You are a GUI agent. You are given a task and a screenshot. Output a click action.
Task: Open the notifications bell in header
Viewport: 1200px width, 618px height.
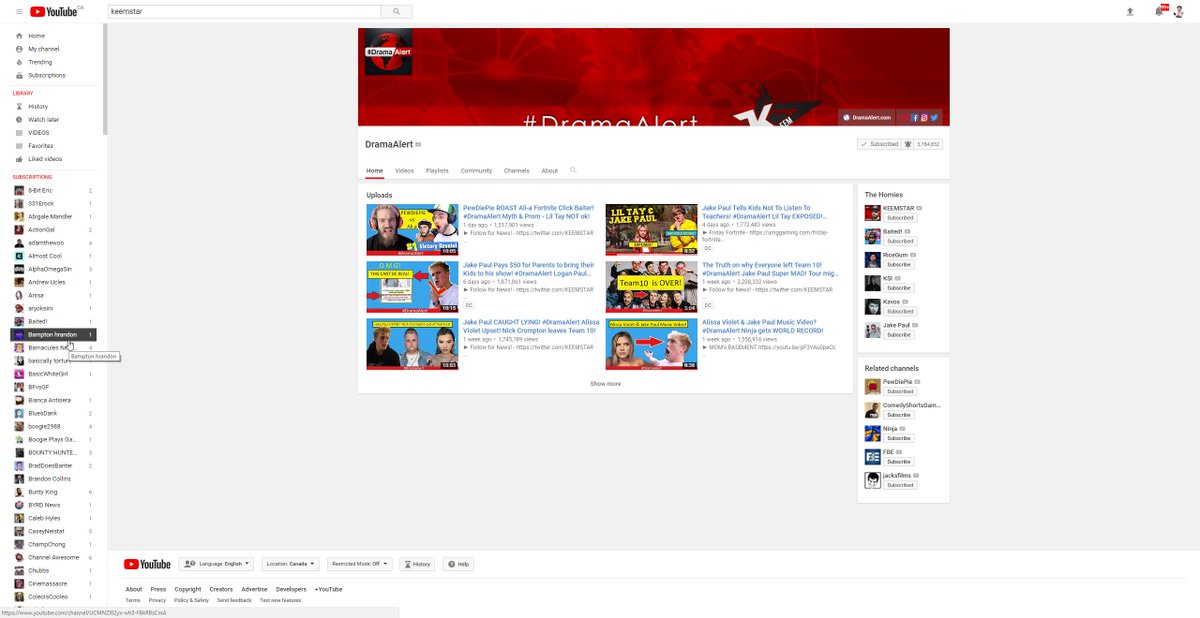(x=1160, y=11)
